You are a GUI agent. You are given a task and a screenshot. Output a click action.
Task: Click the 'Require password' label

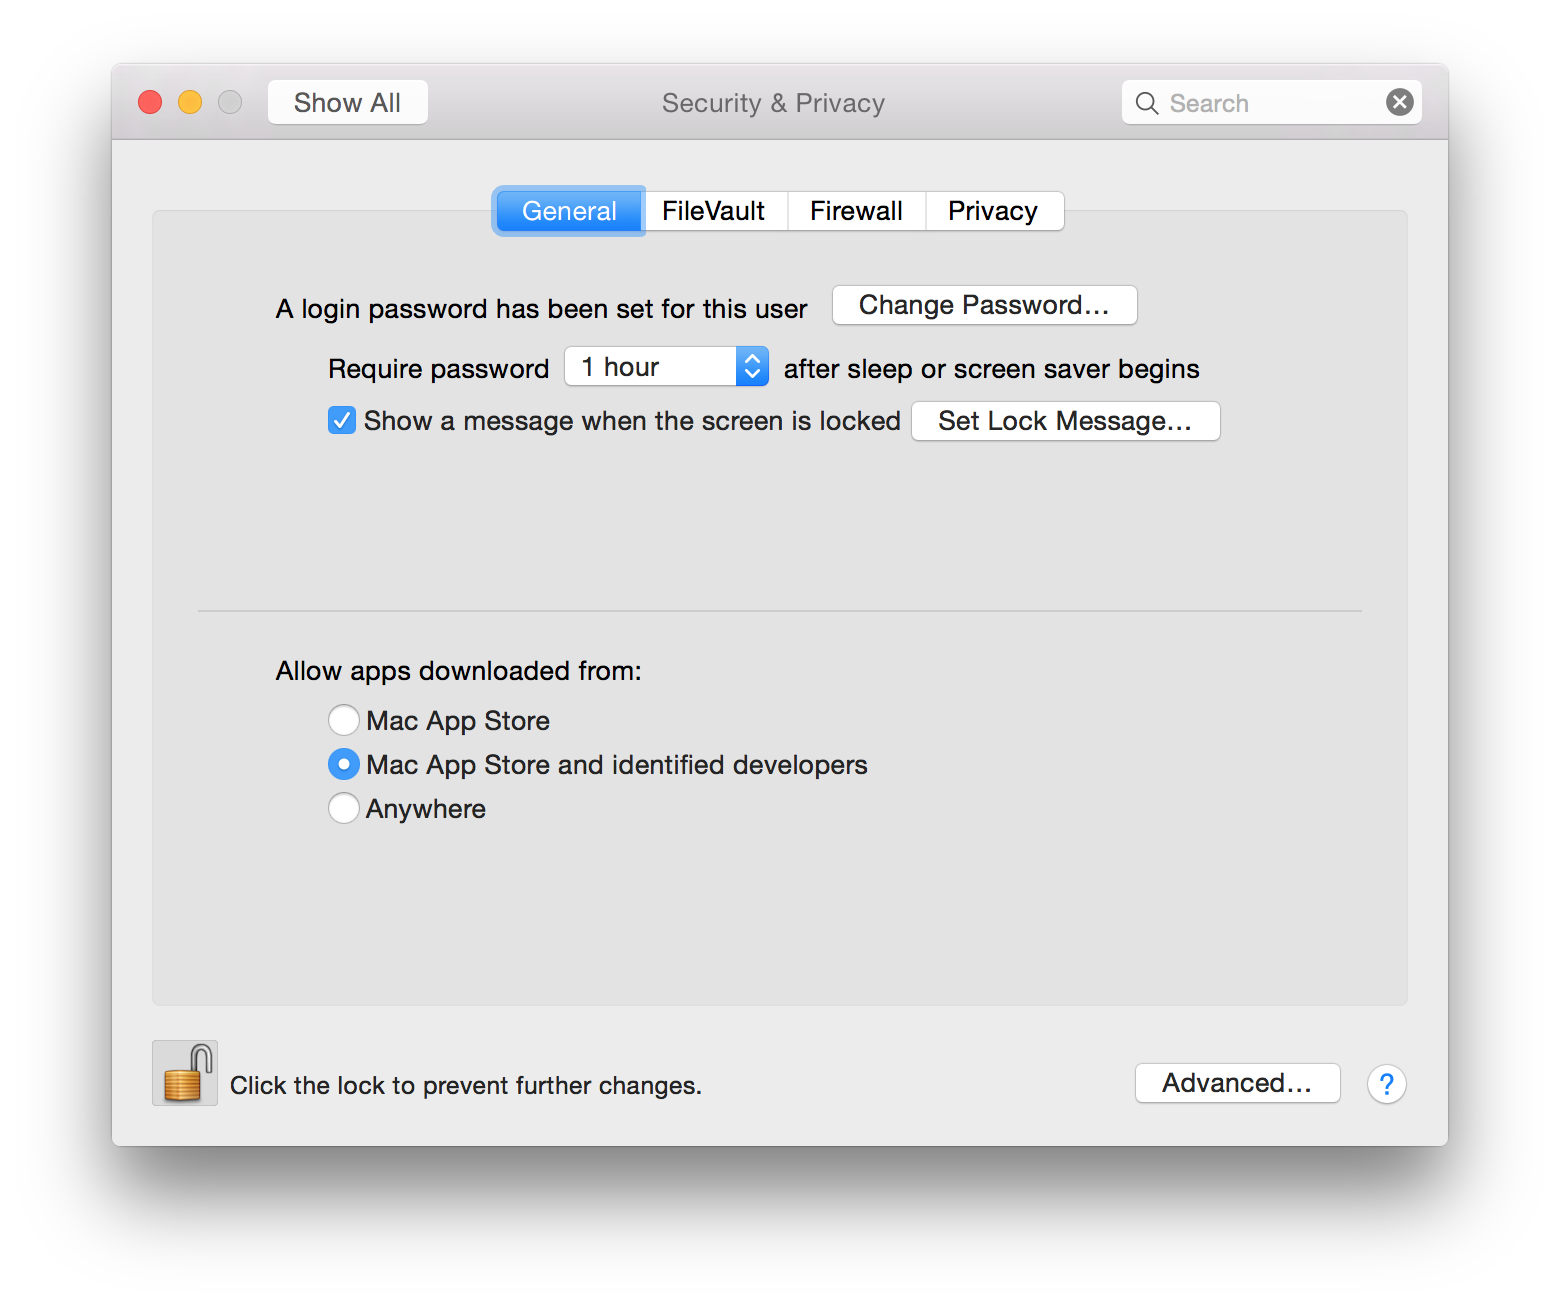[439, 369]
